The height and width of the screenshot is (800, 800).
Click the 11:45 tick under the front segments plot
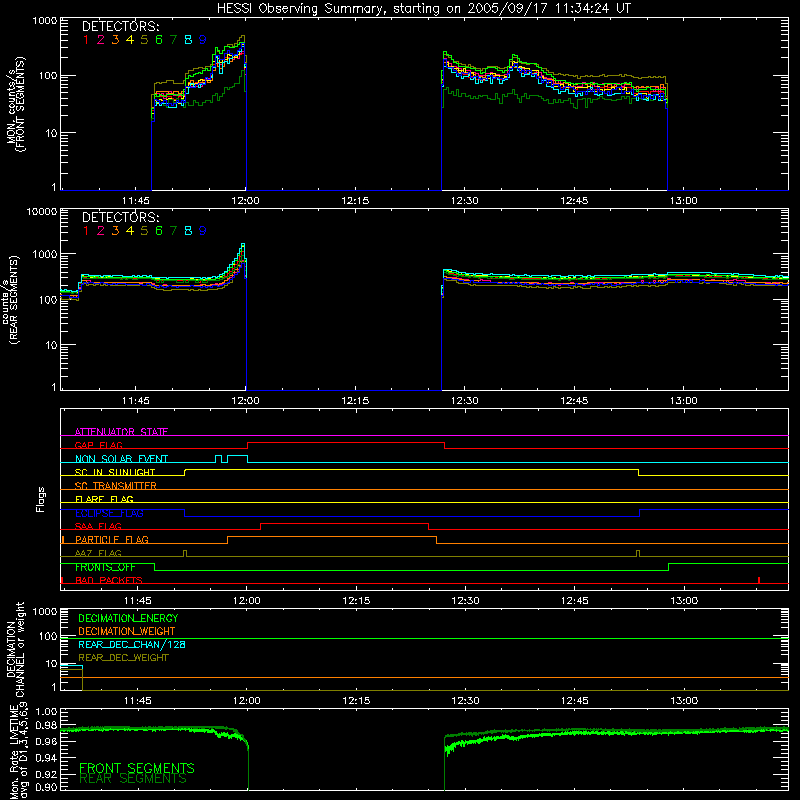tap(136, 201)
